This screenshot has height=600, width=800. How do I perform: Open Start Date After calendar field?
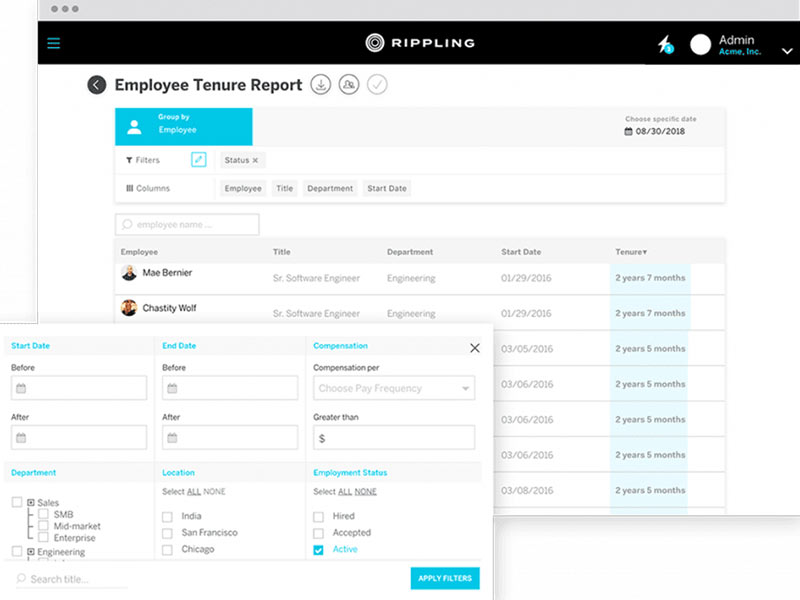pos(79,438)
